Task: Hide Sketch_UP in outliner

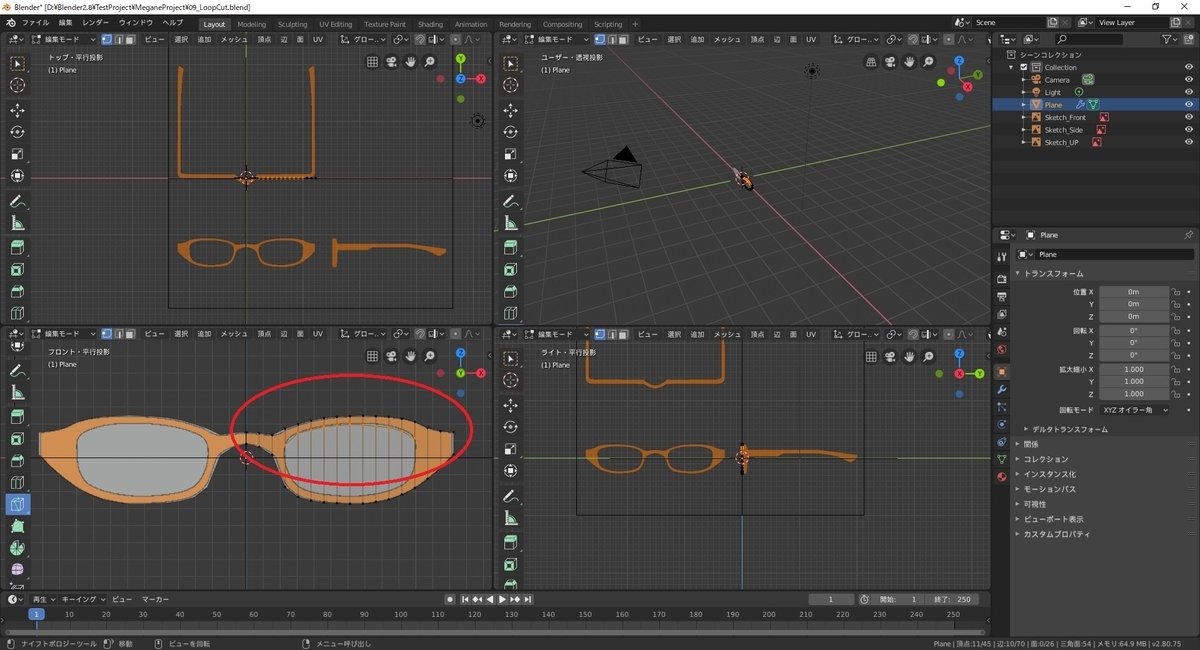Action: point(1189,142)
